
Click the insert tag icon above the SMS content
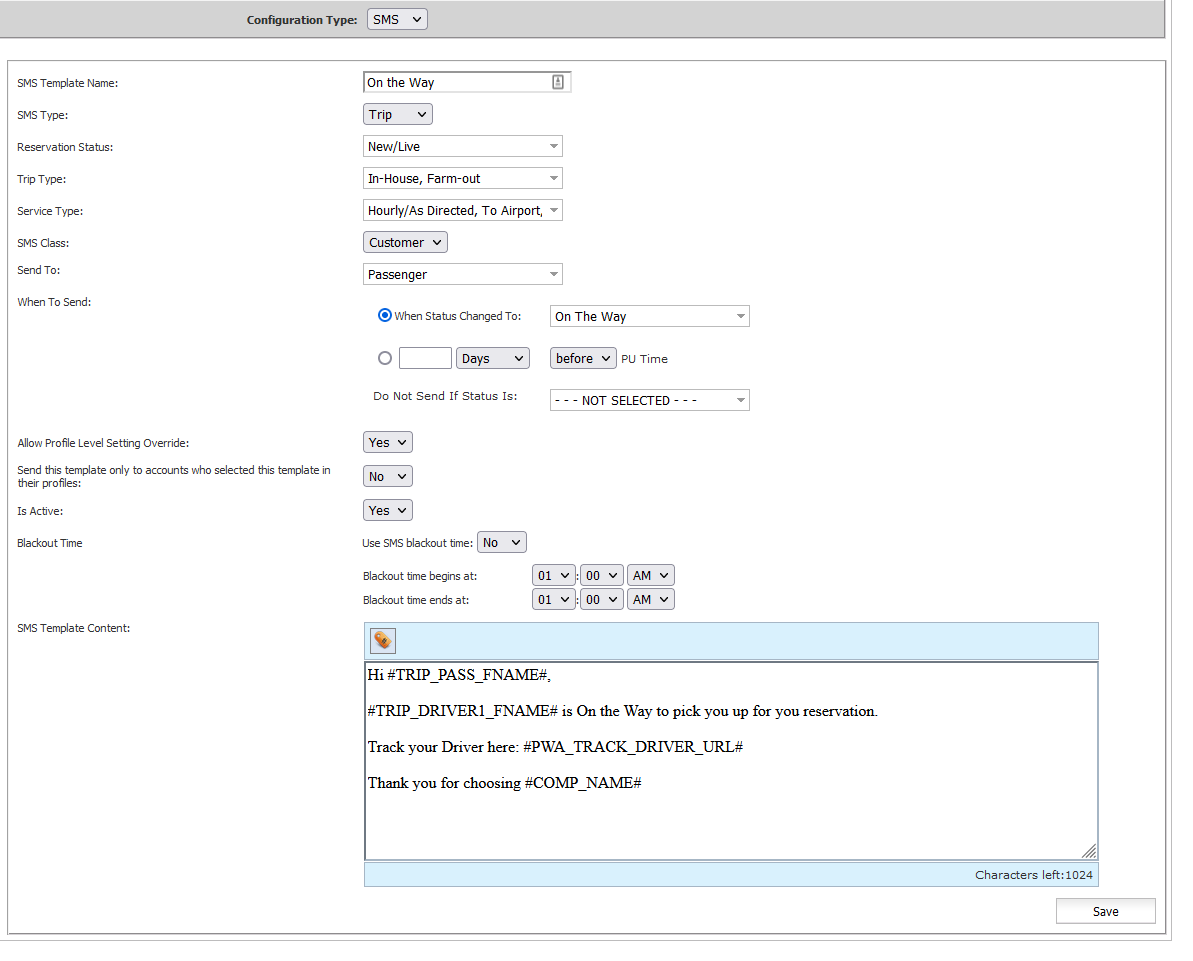click(x=382, y=641)
